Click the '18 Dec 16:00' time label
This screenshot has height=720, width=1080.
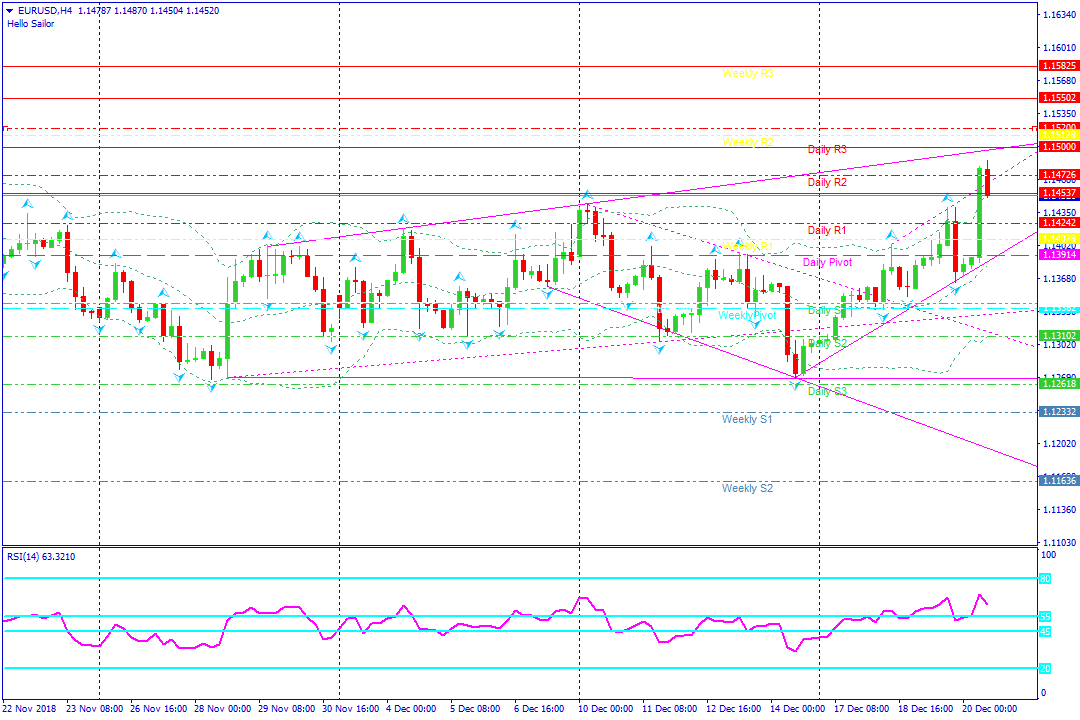coord(926,708)
